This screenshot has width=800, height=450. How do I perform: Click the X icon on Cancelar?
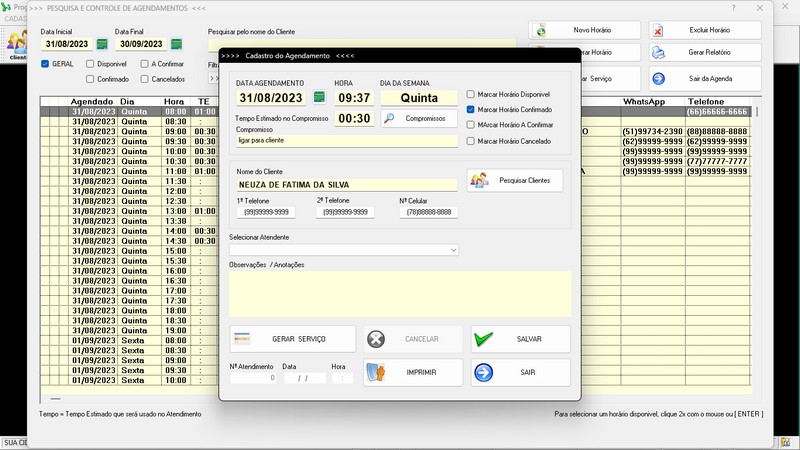coord(376,339)
